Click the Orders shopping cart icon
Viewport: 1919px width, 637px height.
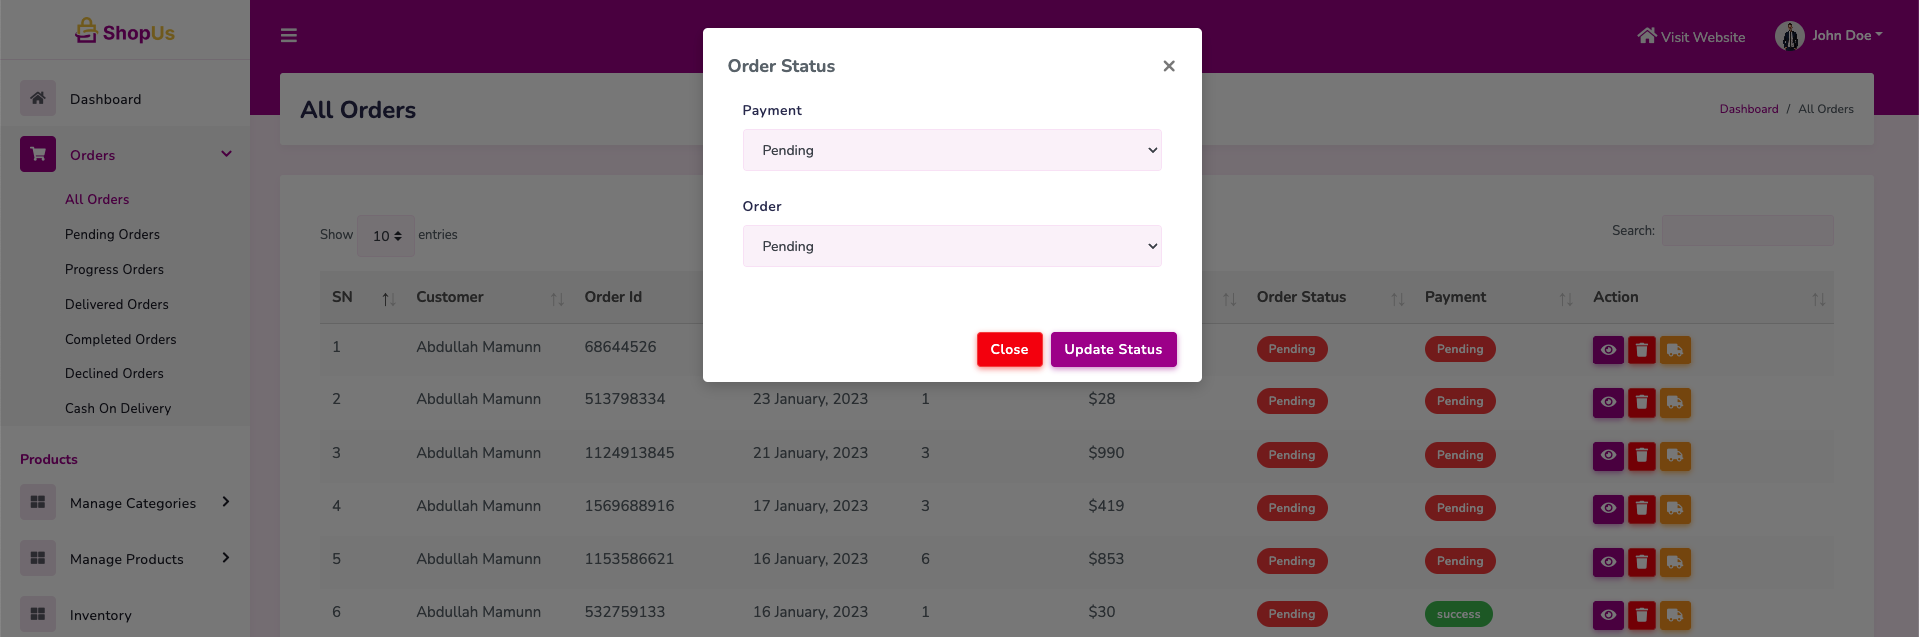pos(38,154)
